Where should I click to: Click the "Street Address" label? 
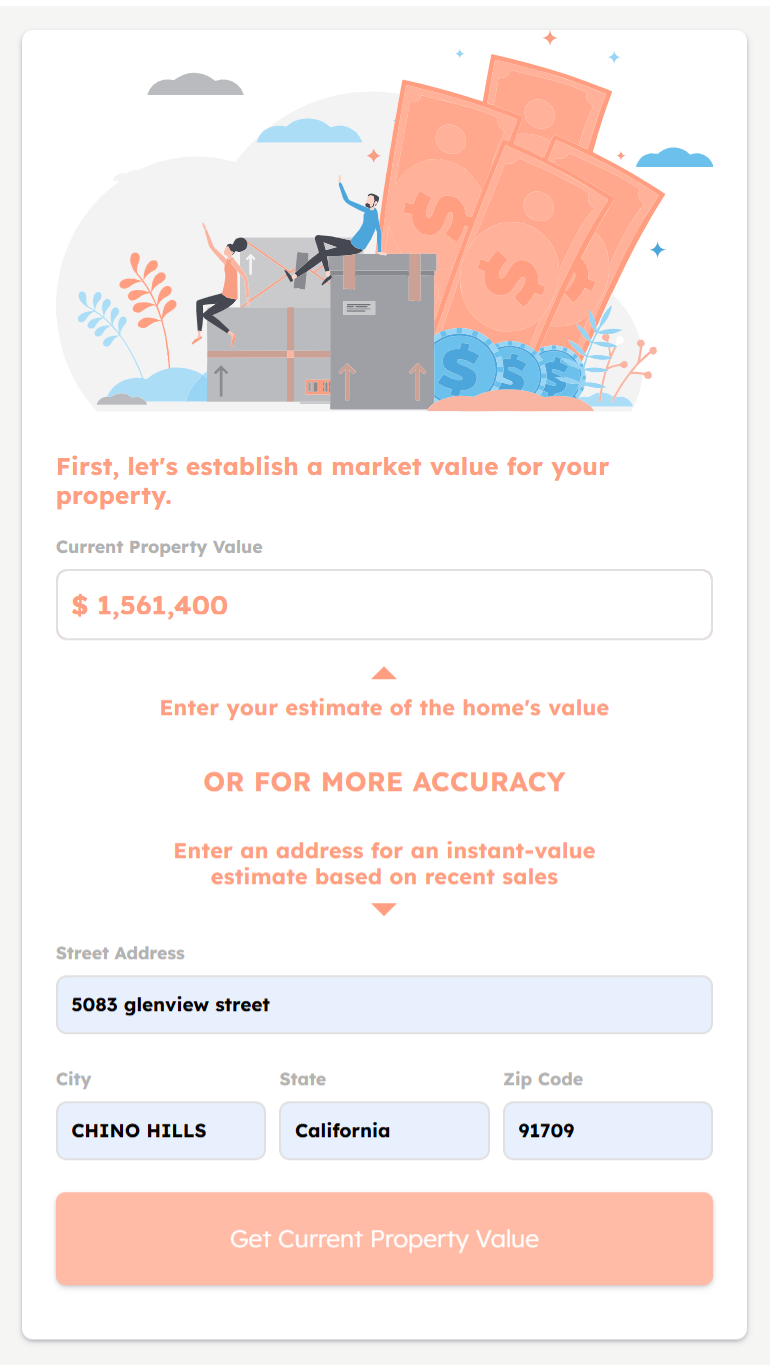(120, 953)
